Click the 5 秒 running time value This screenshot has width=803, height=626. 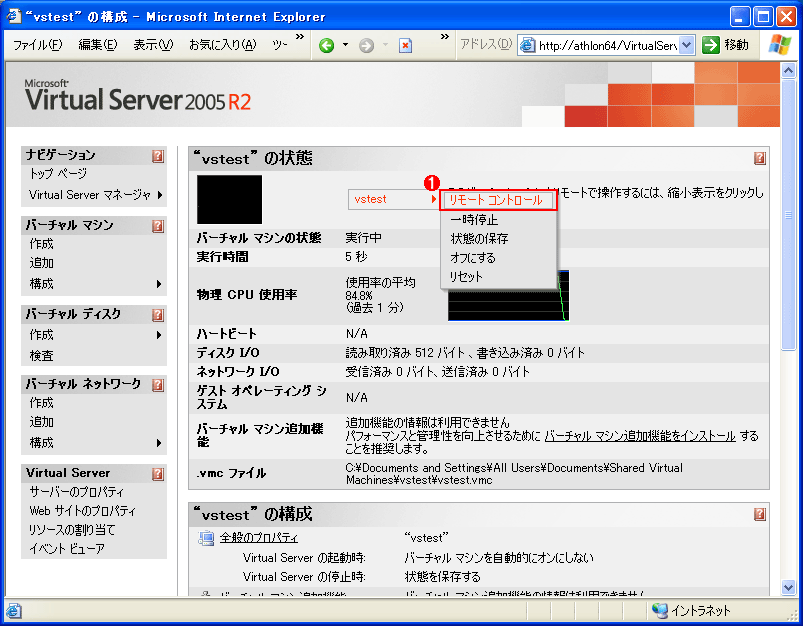point(356,257)
